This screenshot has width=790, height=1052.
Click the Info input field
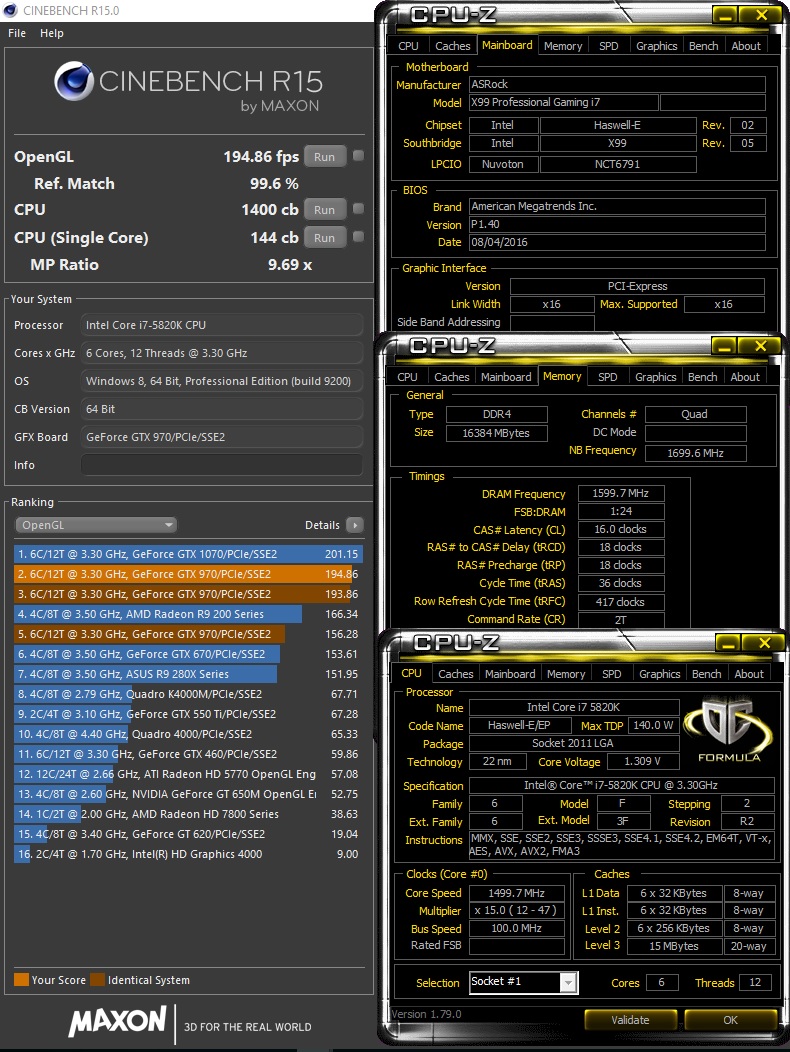[221, 465]
